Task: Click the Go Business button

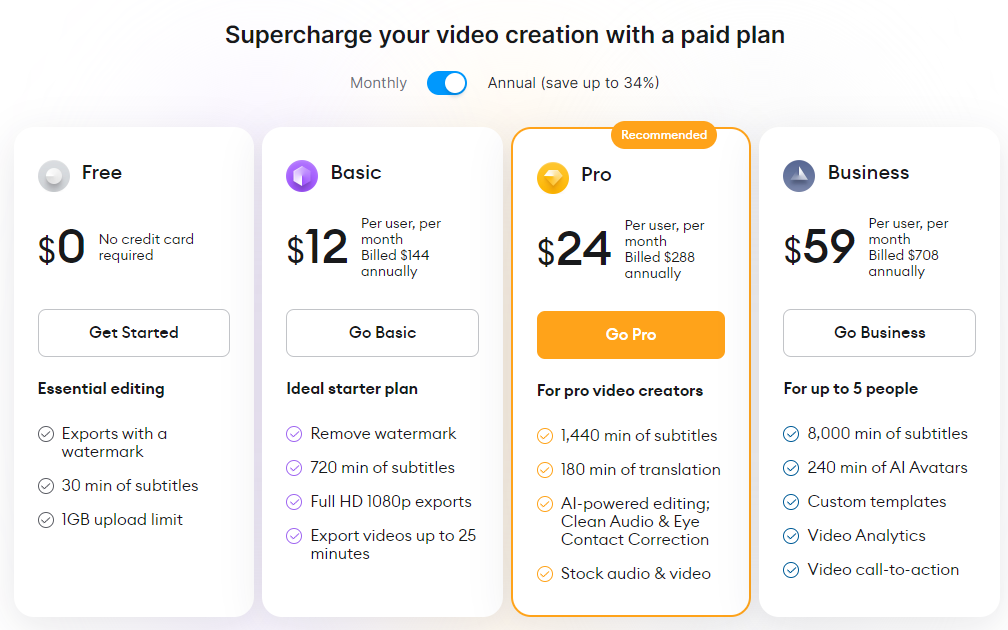Action: tap(879, 334)
